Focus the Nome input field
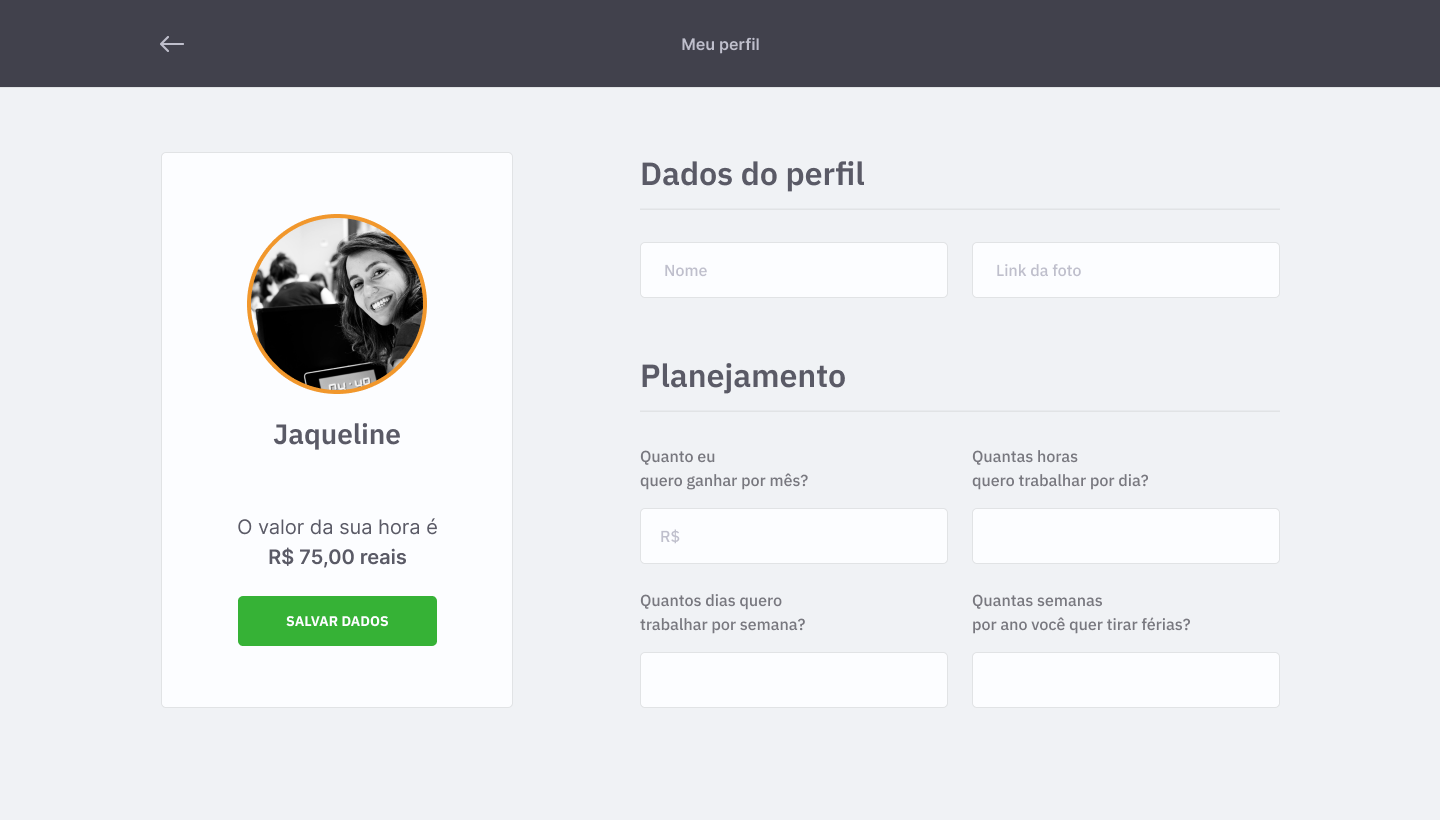Screen dimensions: 1440x820 794,270
